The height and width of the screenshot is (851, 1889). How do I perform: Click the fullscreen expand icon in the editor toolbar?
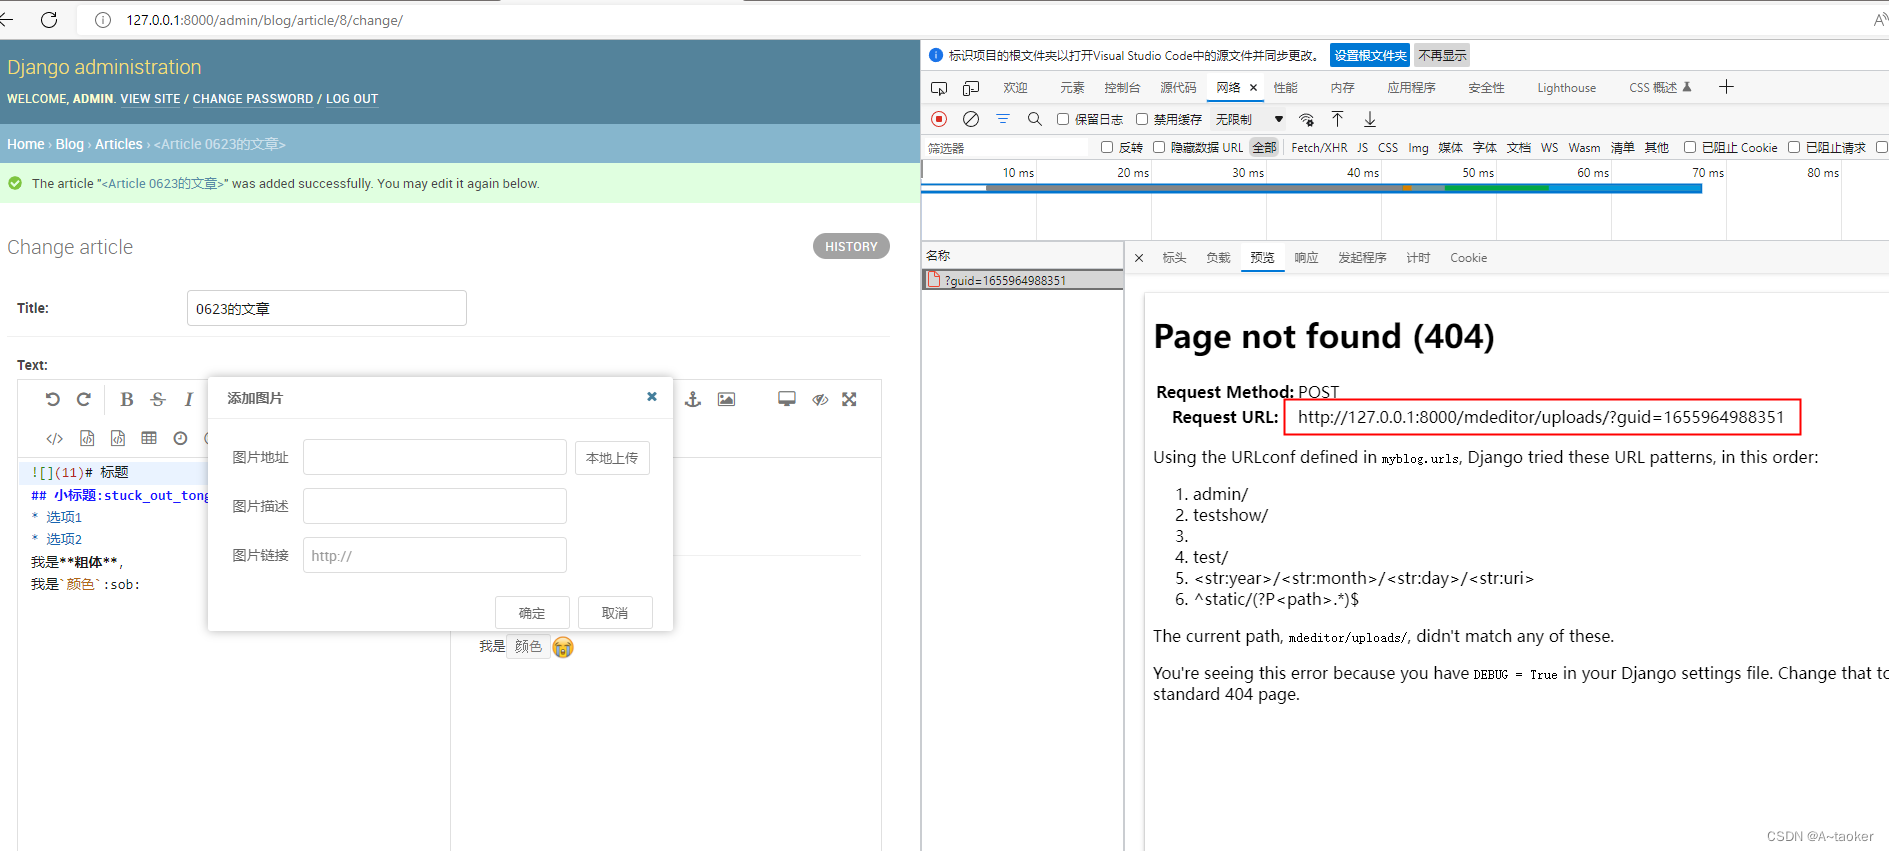pyautogui.click(x=849, y=399)
